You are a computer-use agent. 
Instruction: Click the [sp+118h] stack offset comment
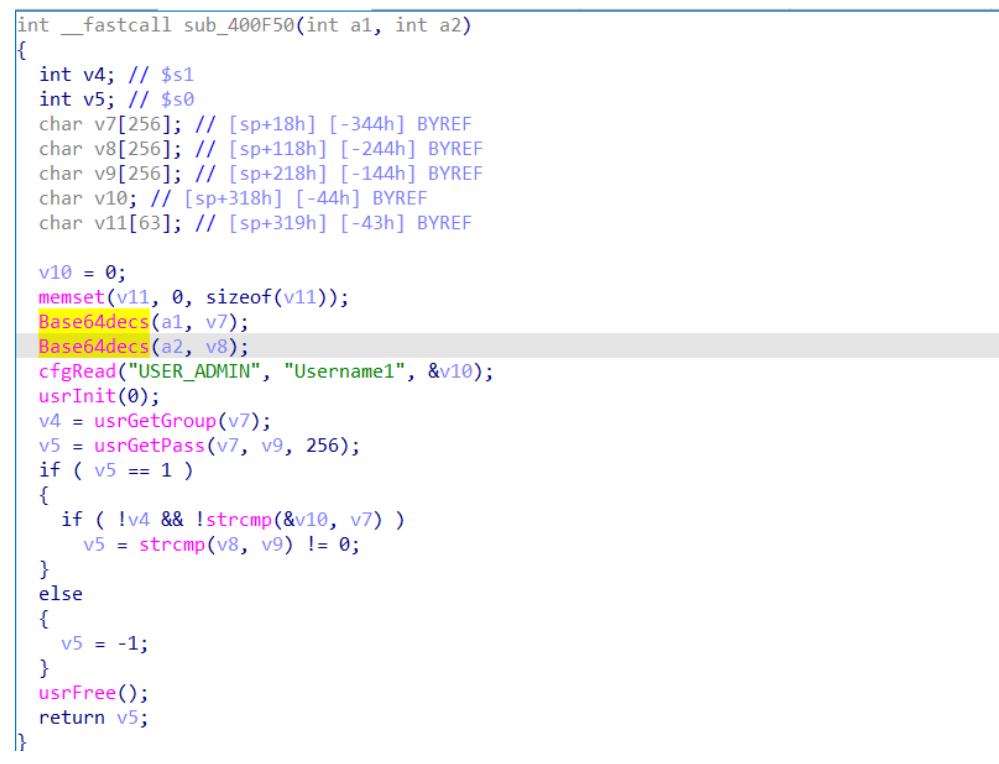click(278, 149)
